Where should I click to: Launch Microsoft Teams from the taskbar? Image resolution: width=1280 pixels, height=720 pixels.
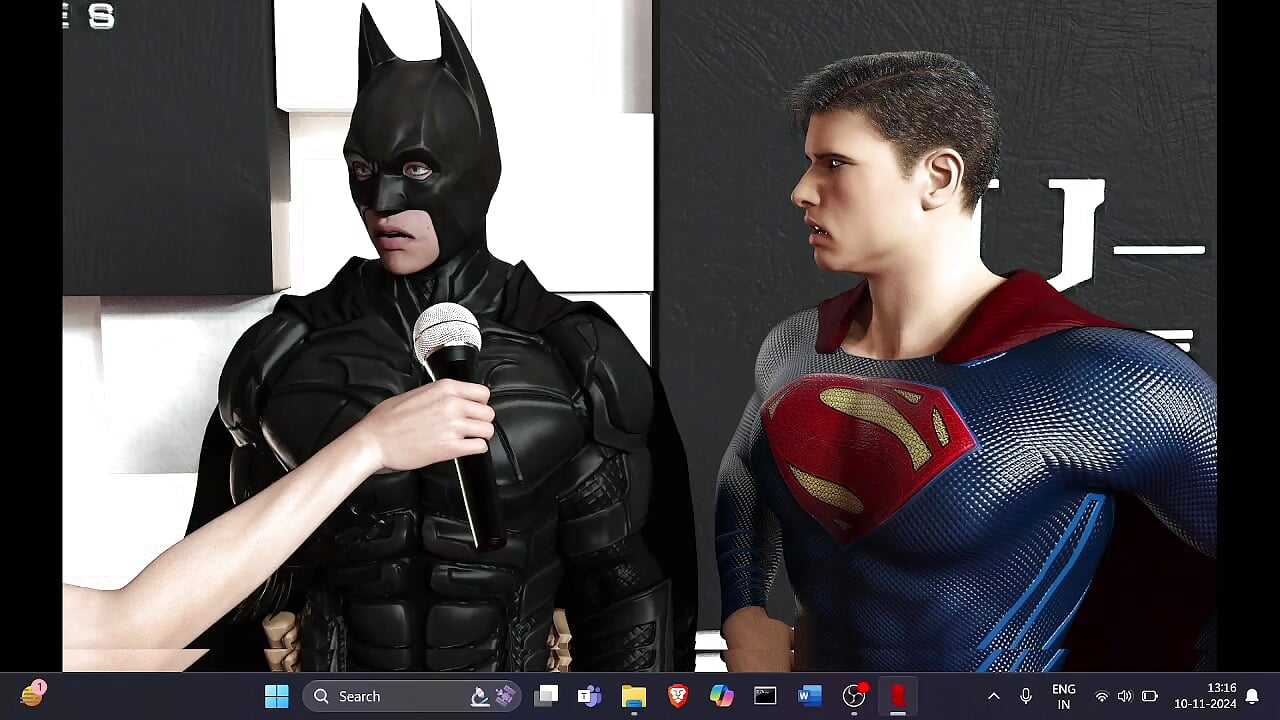(589, 696)
